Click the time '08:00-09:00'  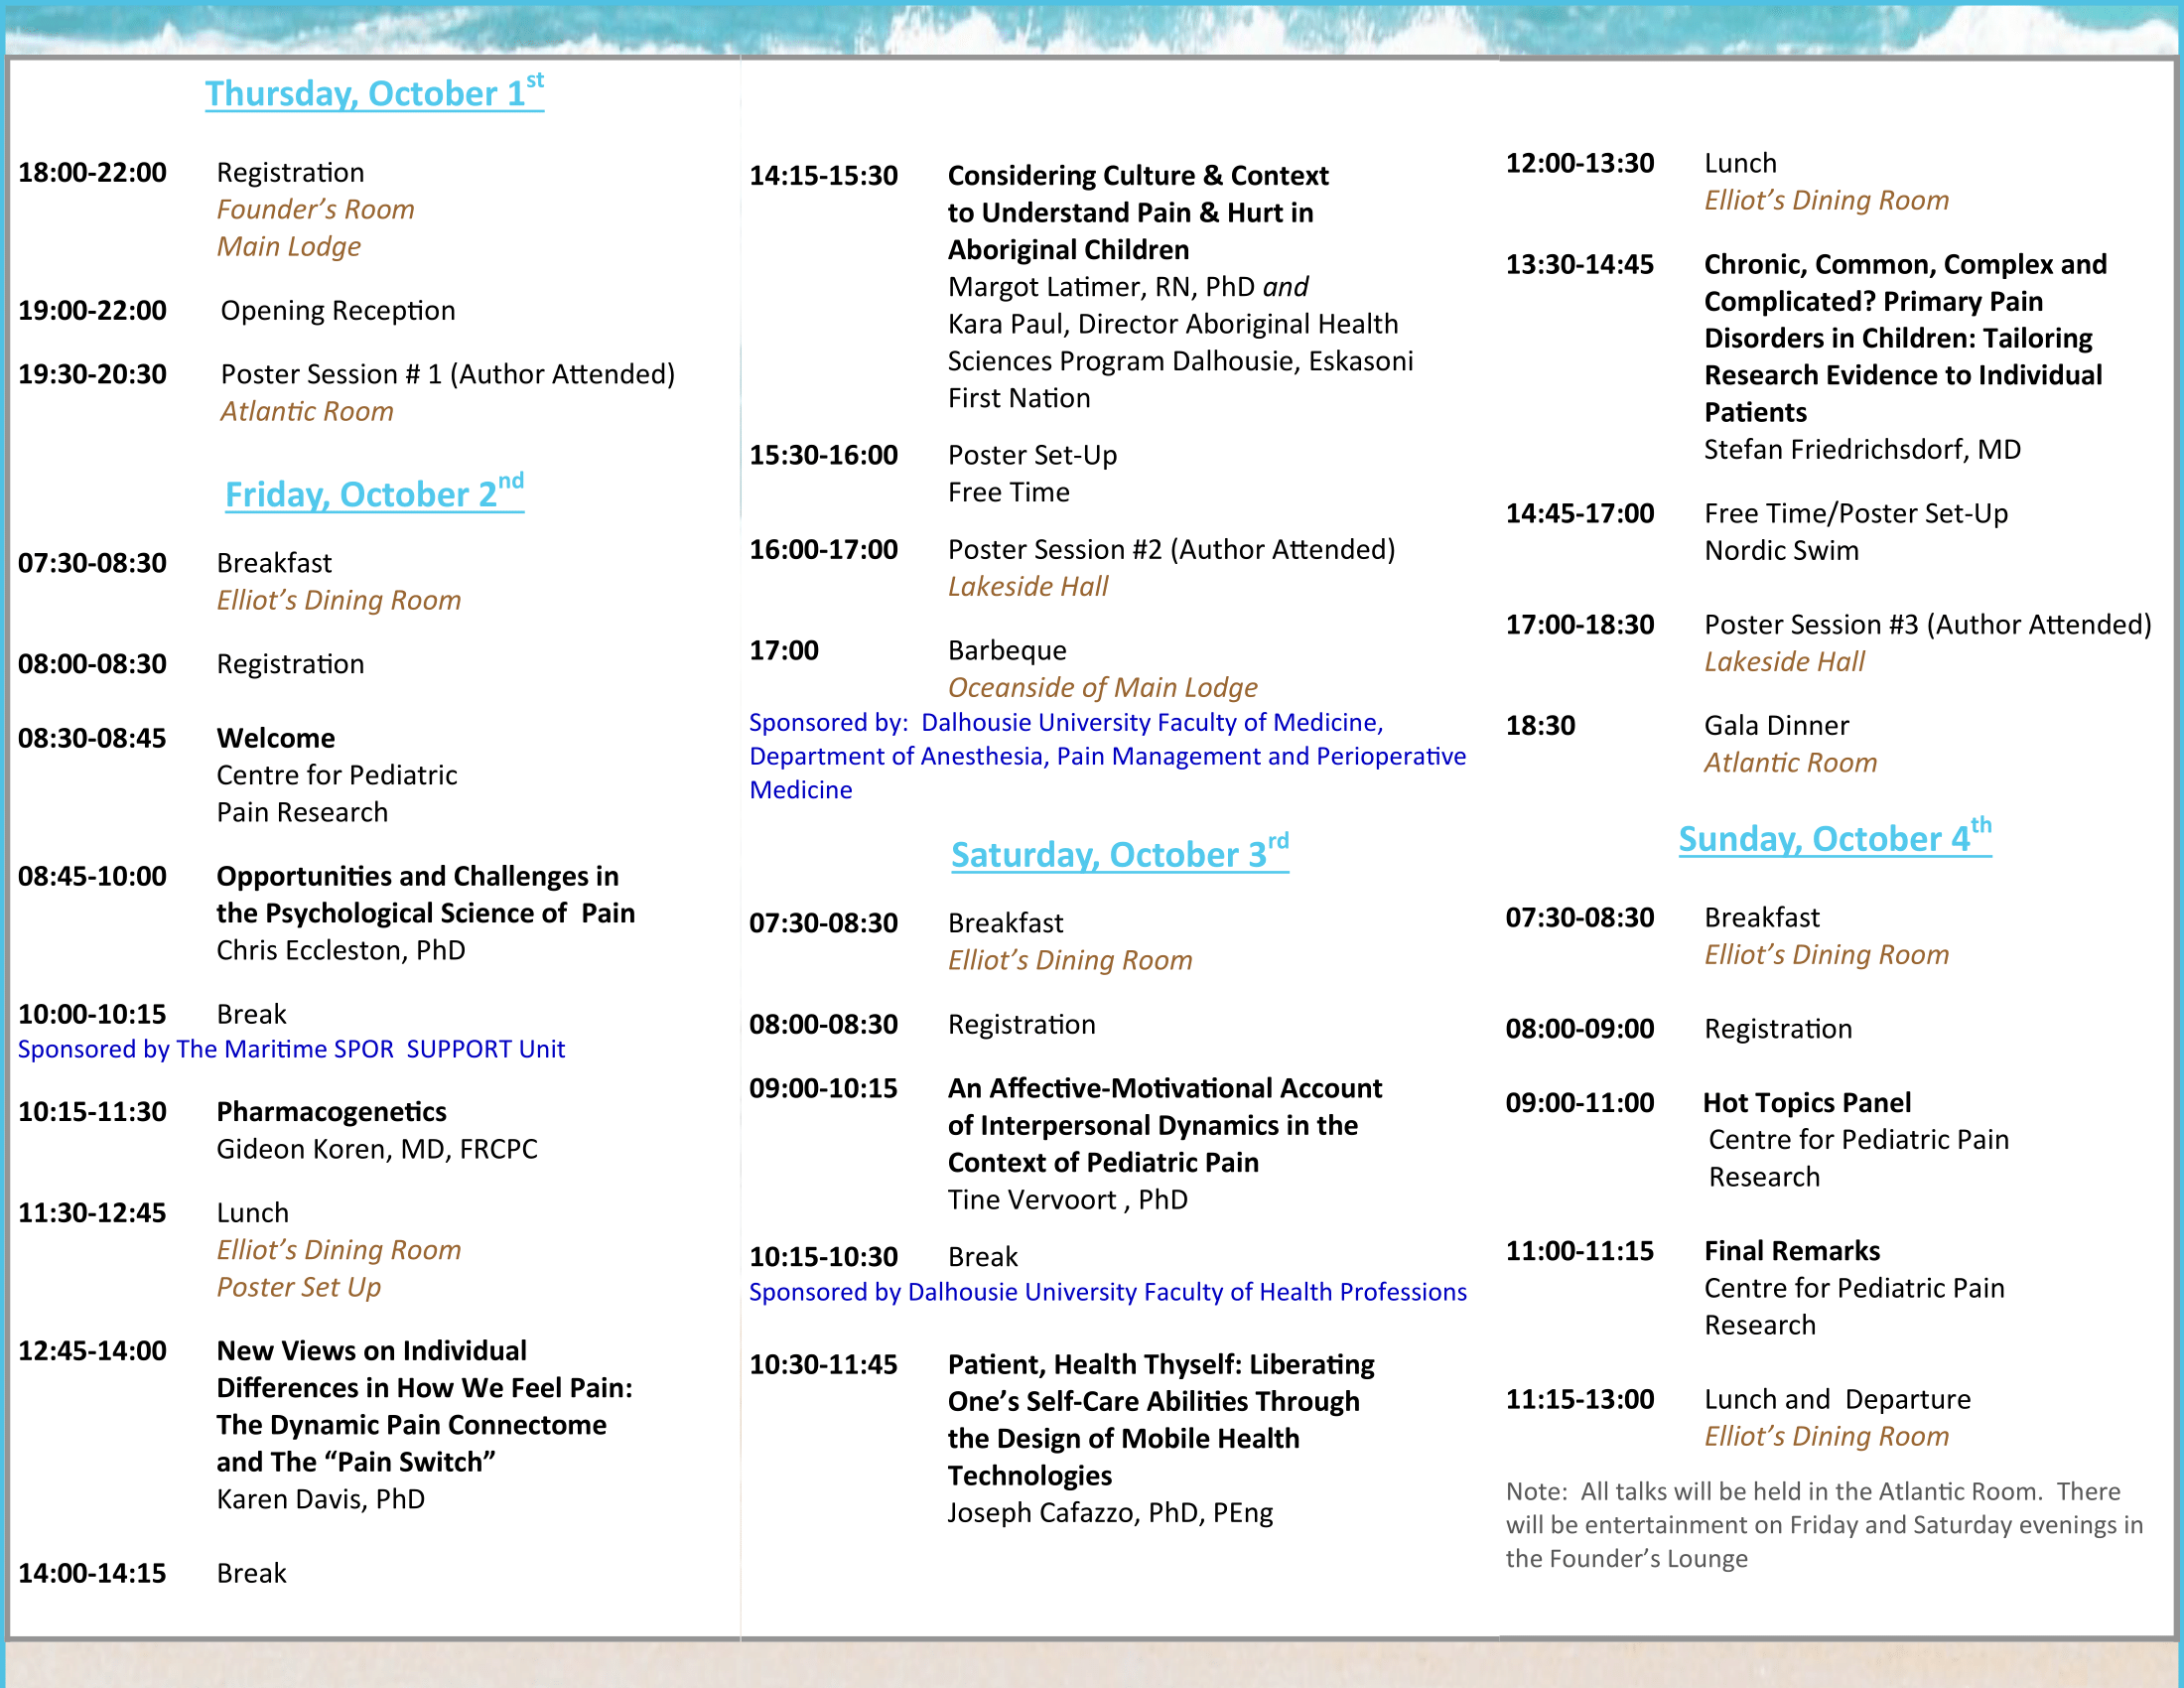[1580, 1028]
